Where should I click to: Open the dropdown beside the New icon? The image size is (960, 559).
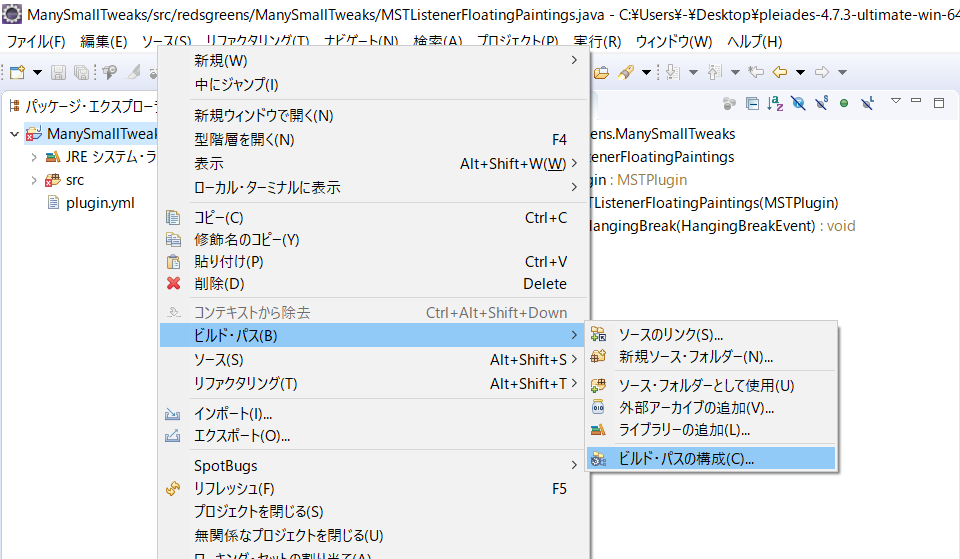coord(37,72)
